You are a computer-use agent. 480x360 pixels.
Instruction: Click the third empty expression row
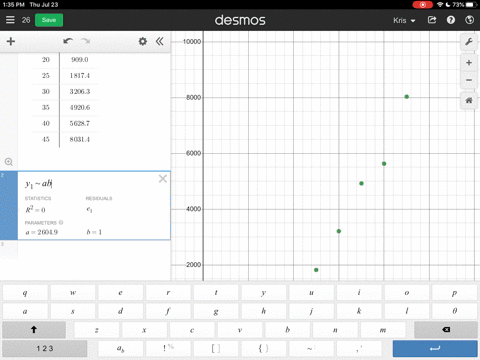pyautogui.click(x=85, y=250)
